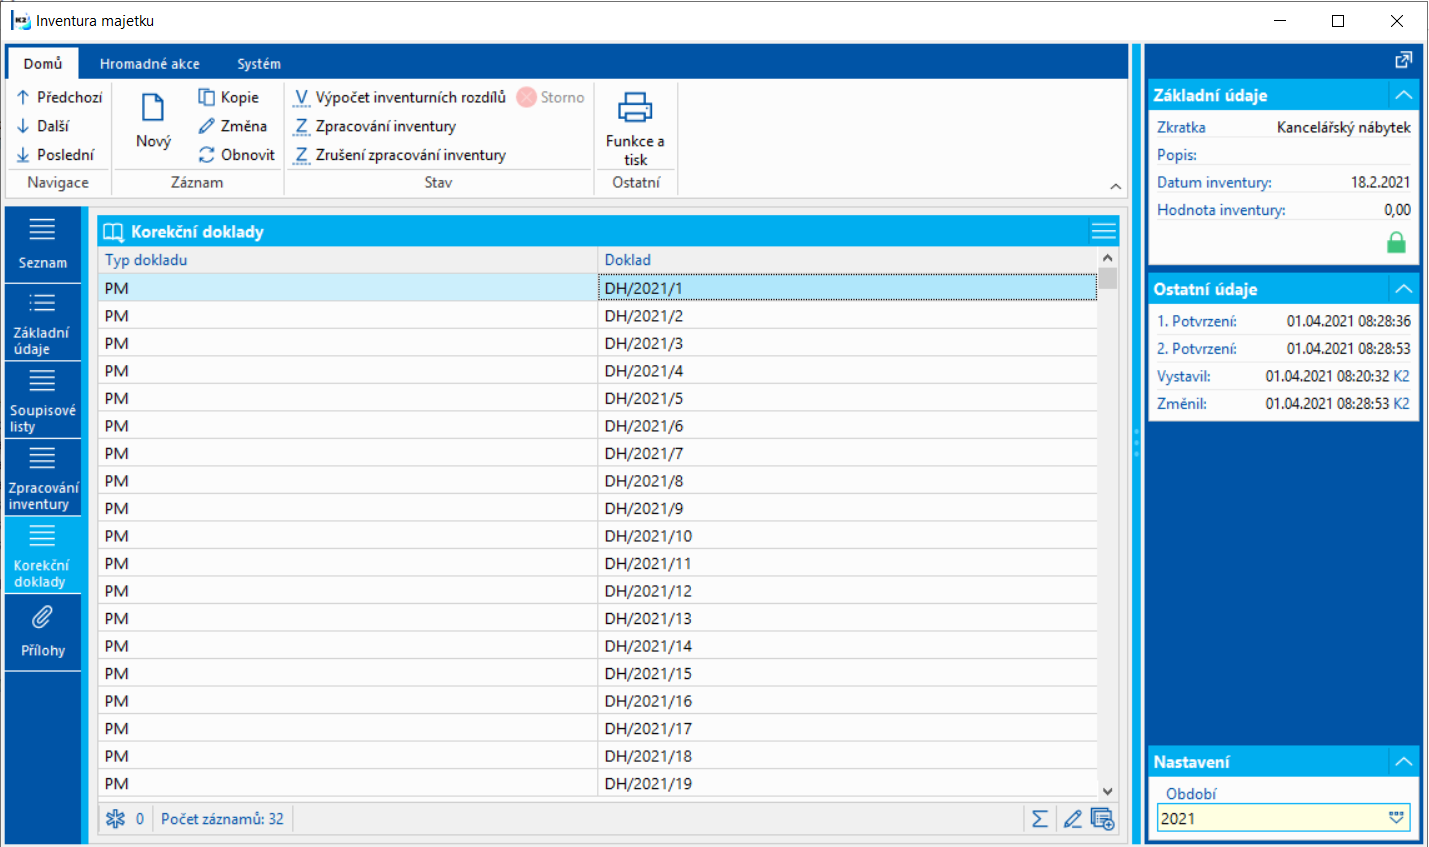Go to the next record (Další)
Viewport: 1429px width, 847px height.
click(43, 126)
